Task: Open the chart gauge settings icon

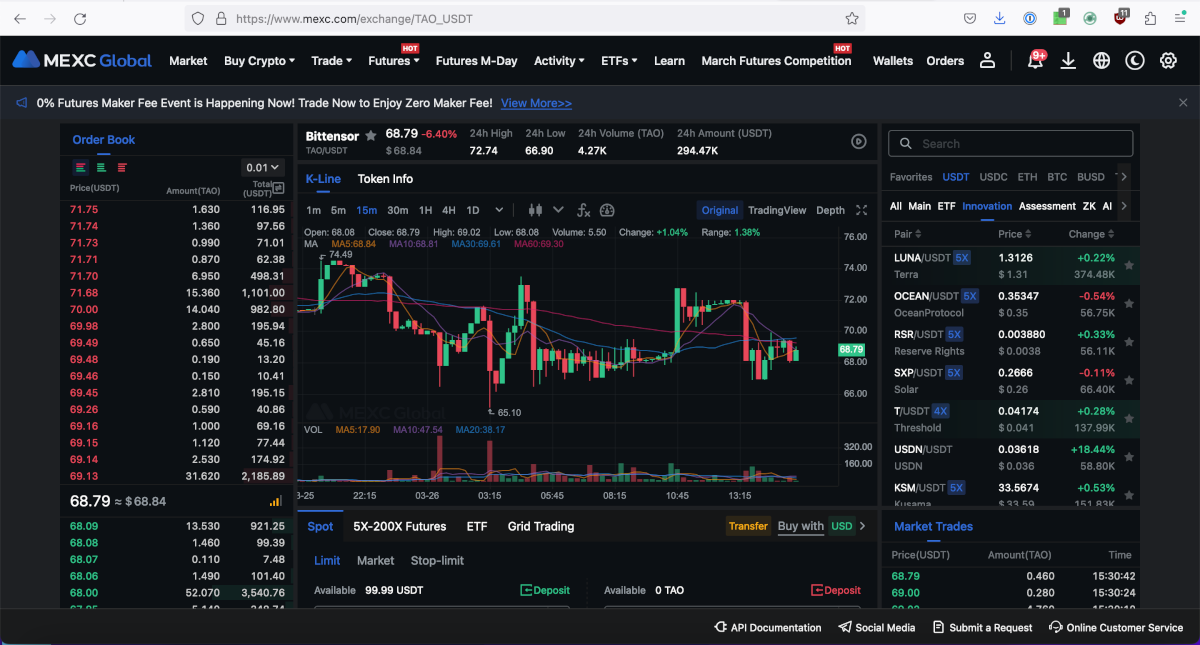Action: 607,210
